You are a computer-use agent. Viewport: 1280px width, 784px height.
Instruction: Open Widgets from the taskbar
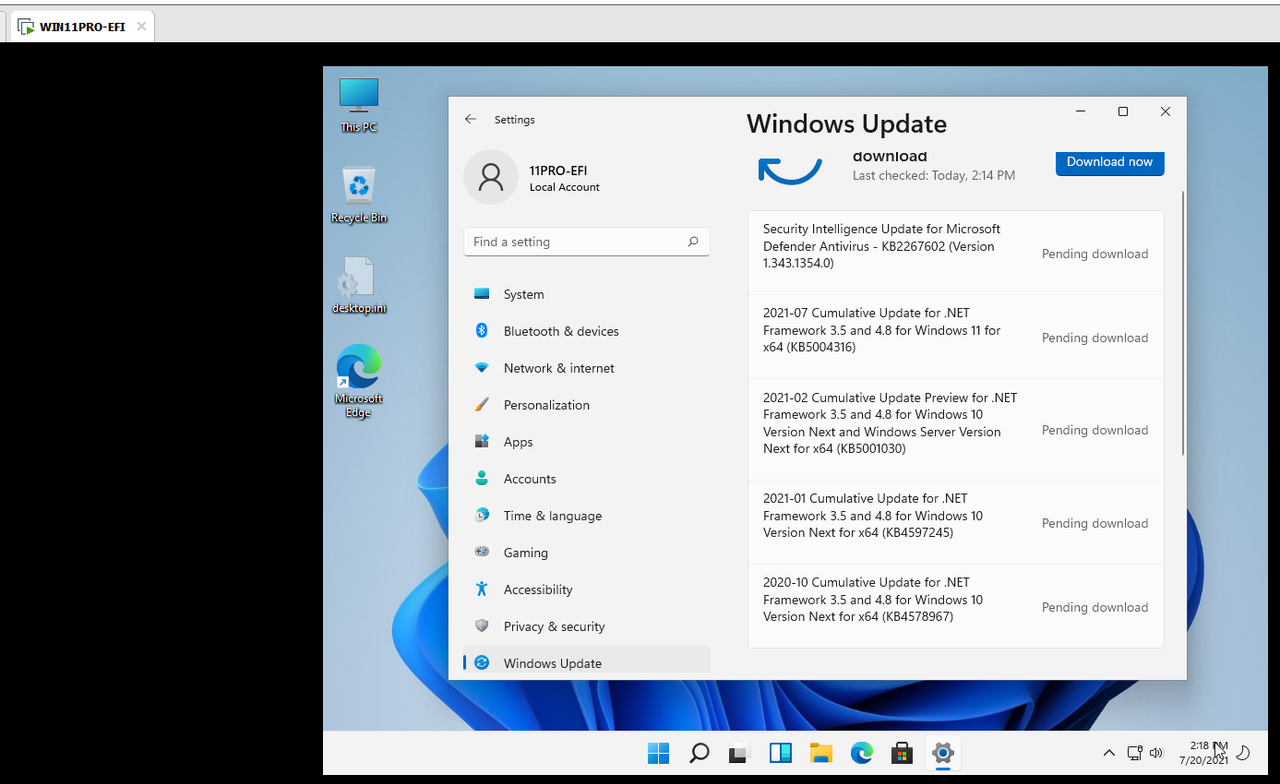[x=780, y=753]
